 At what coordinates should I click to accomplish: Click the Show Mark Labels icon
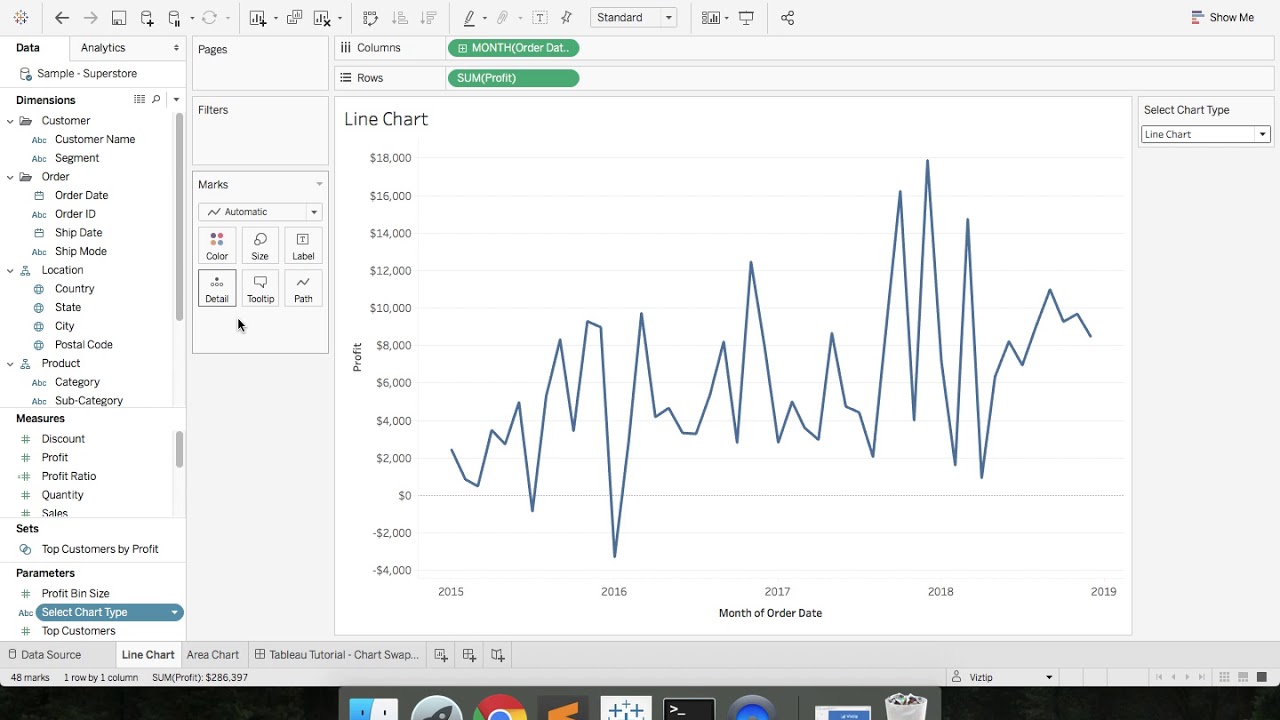click(540, 18)
